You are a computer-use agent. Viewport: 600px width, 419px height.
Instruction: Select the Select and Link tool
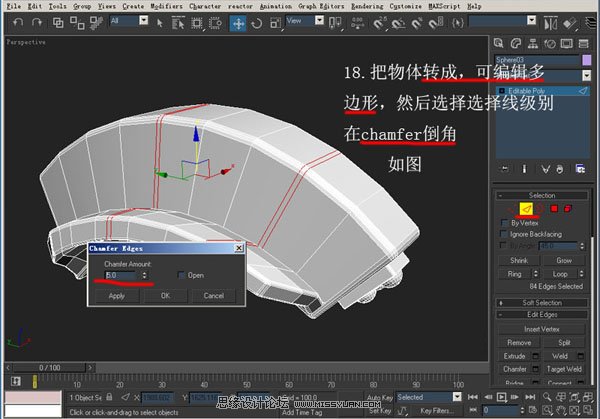tap(58, 23)
